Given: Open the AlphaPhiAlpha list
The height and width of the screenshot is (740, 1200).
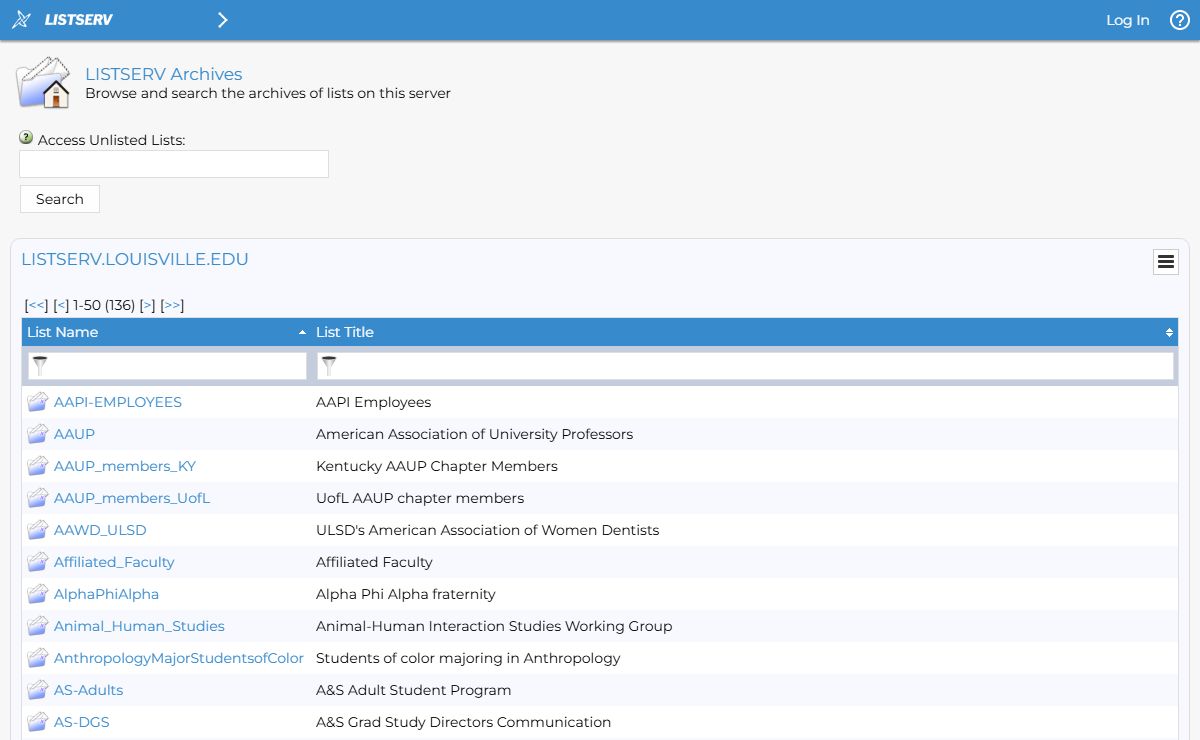Looking at the screenshot, I should coord(106,594).
